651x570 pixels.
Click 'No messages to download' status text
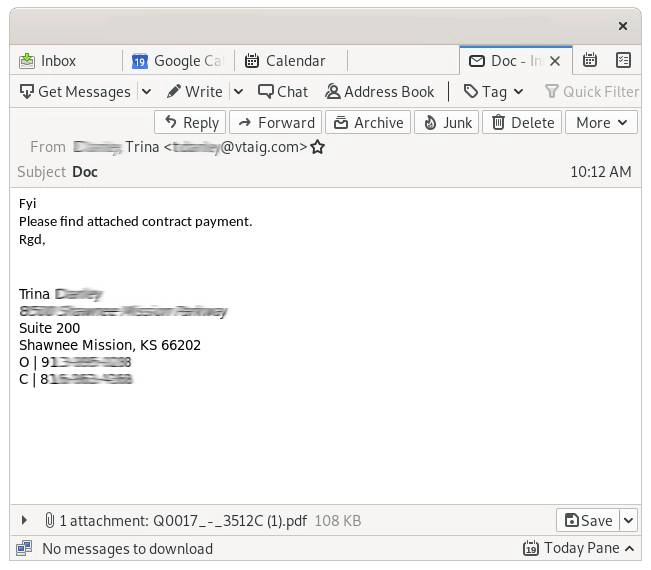[127, 549]
